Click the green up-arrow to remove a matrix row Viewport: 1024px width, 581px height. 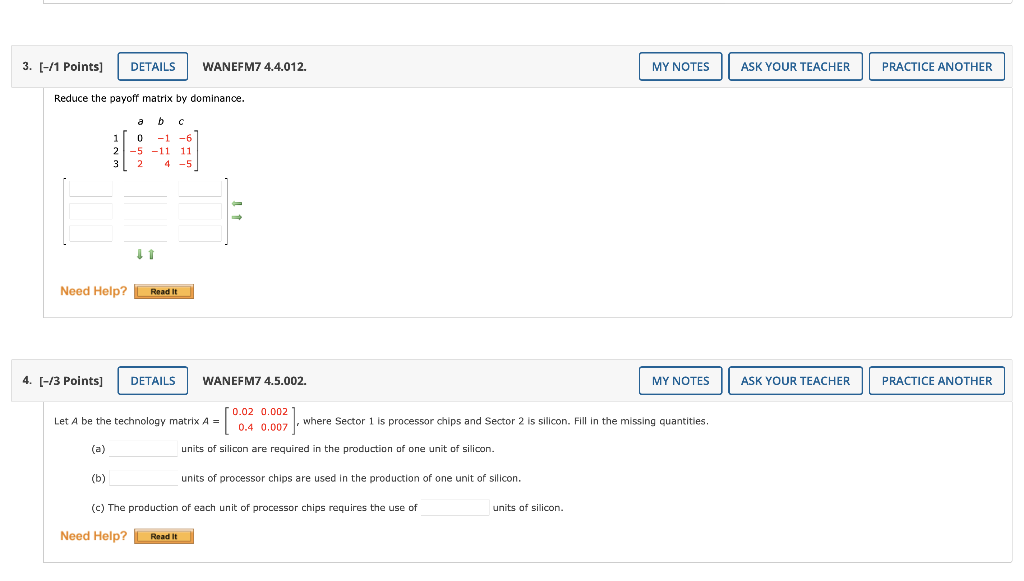149,254
